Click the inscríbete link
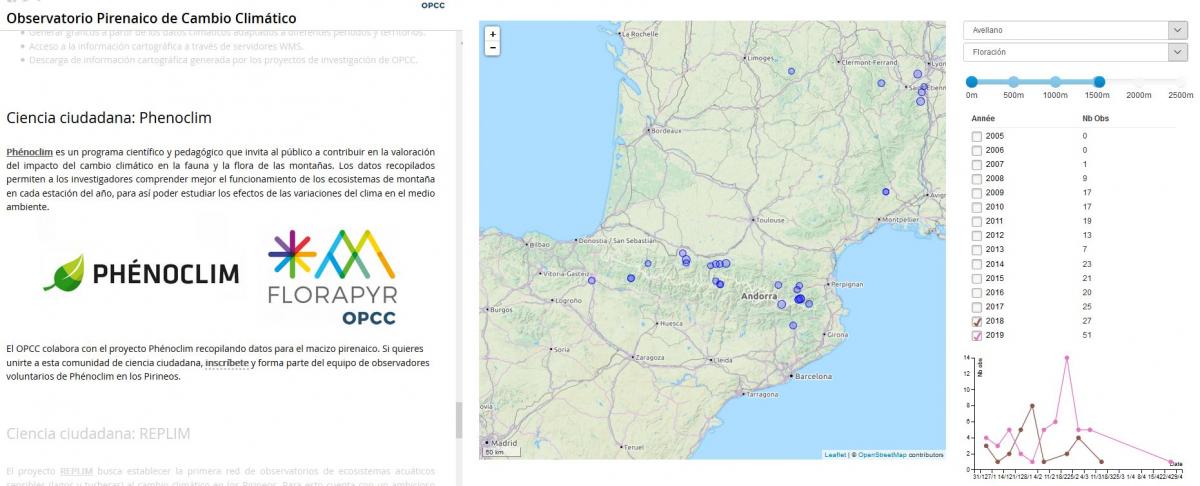 coord(228,362)
